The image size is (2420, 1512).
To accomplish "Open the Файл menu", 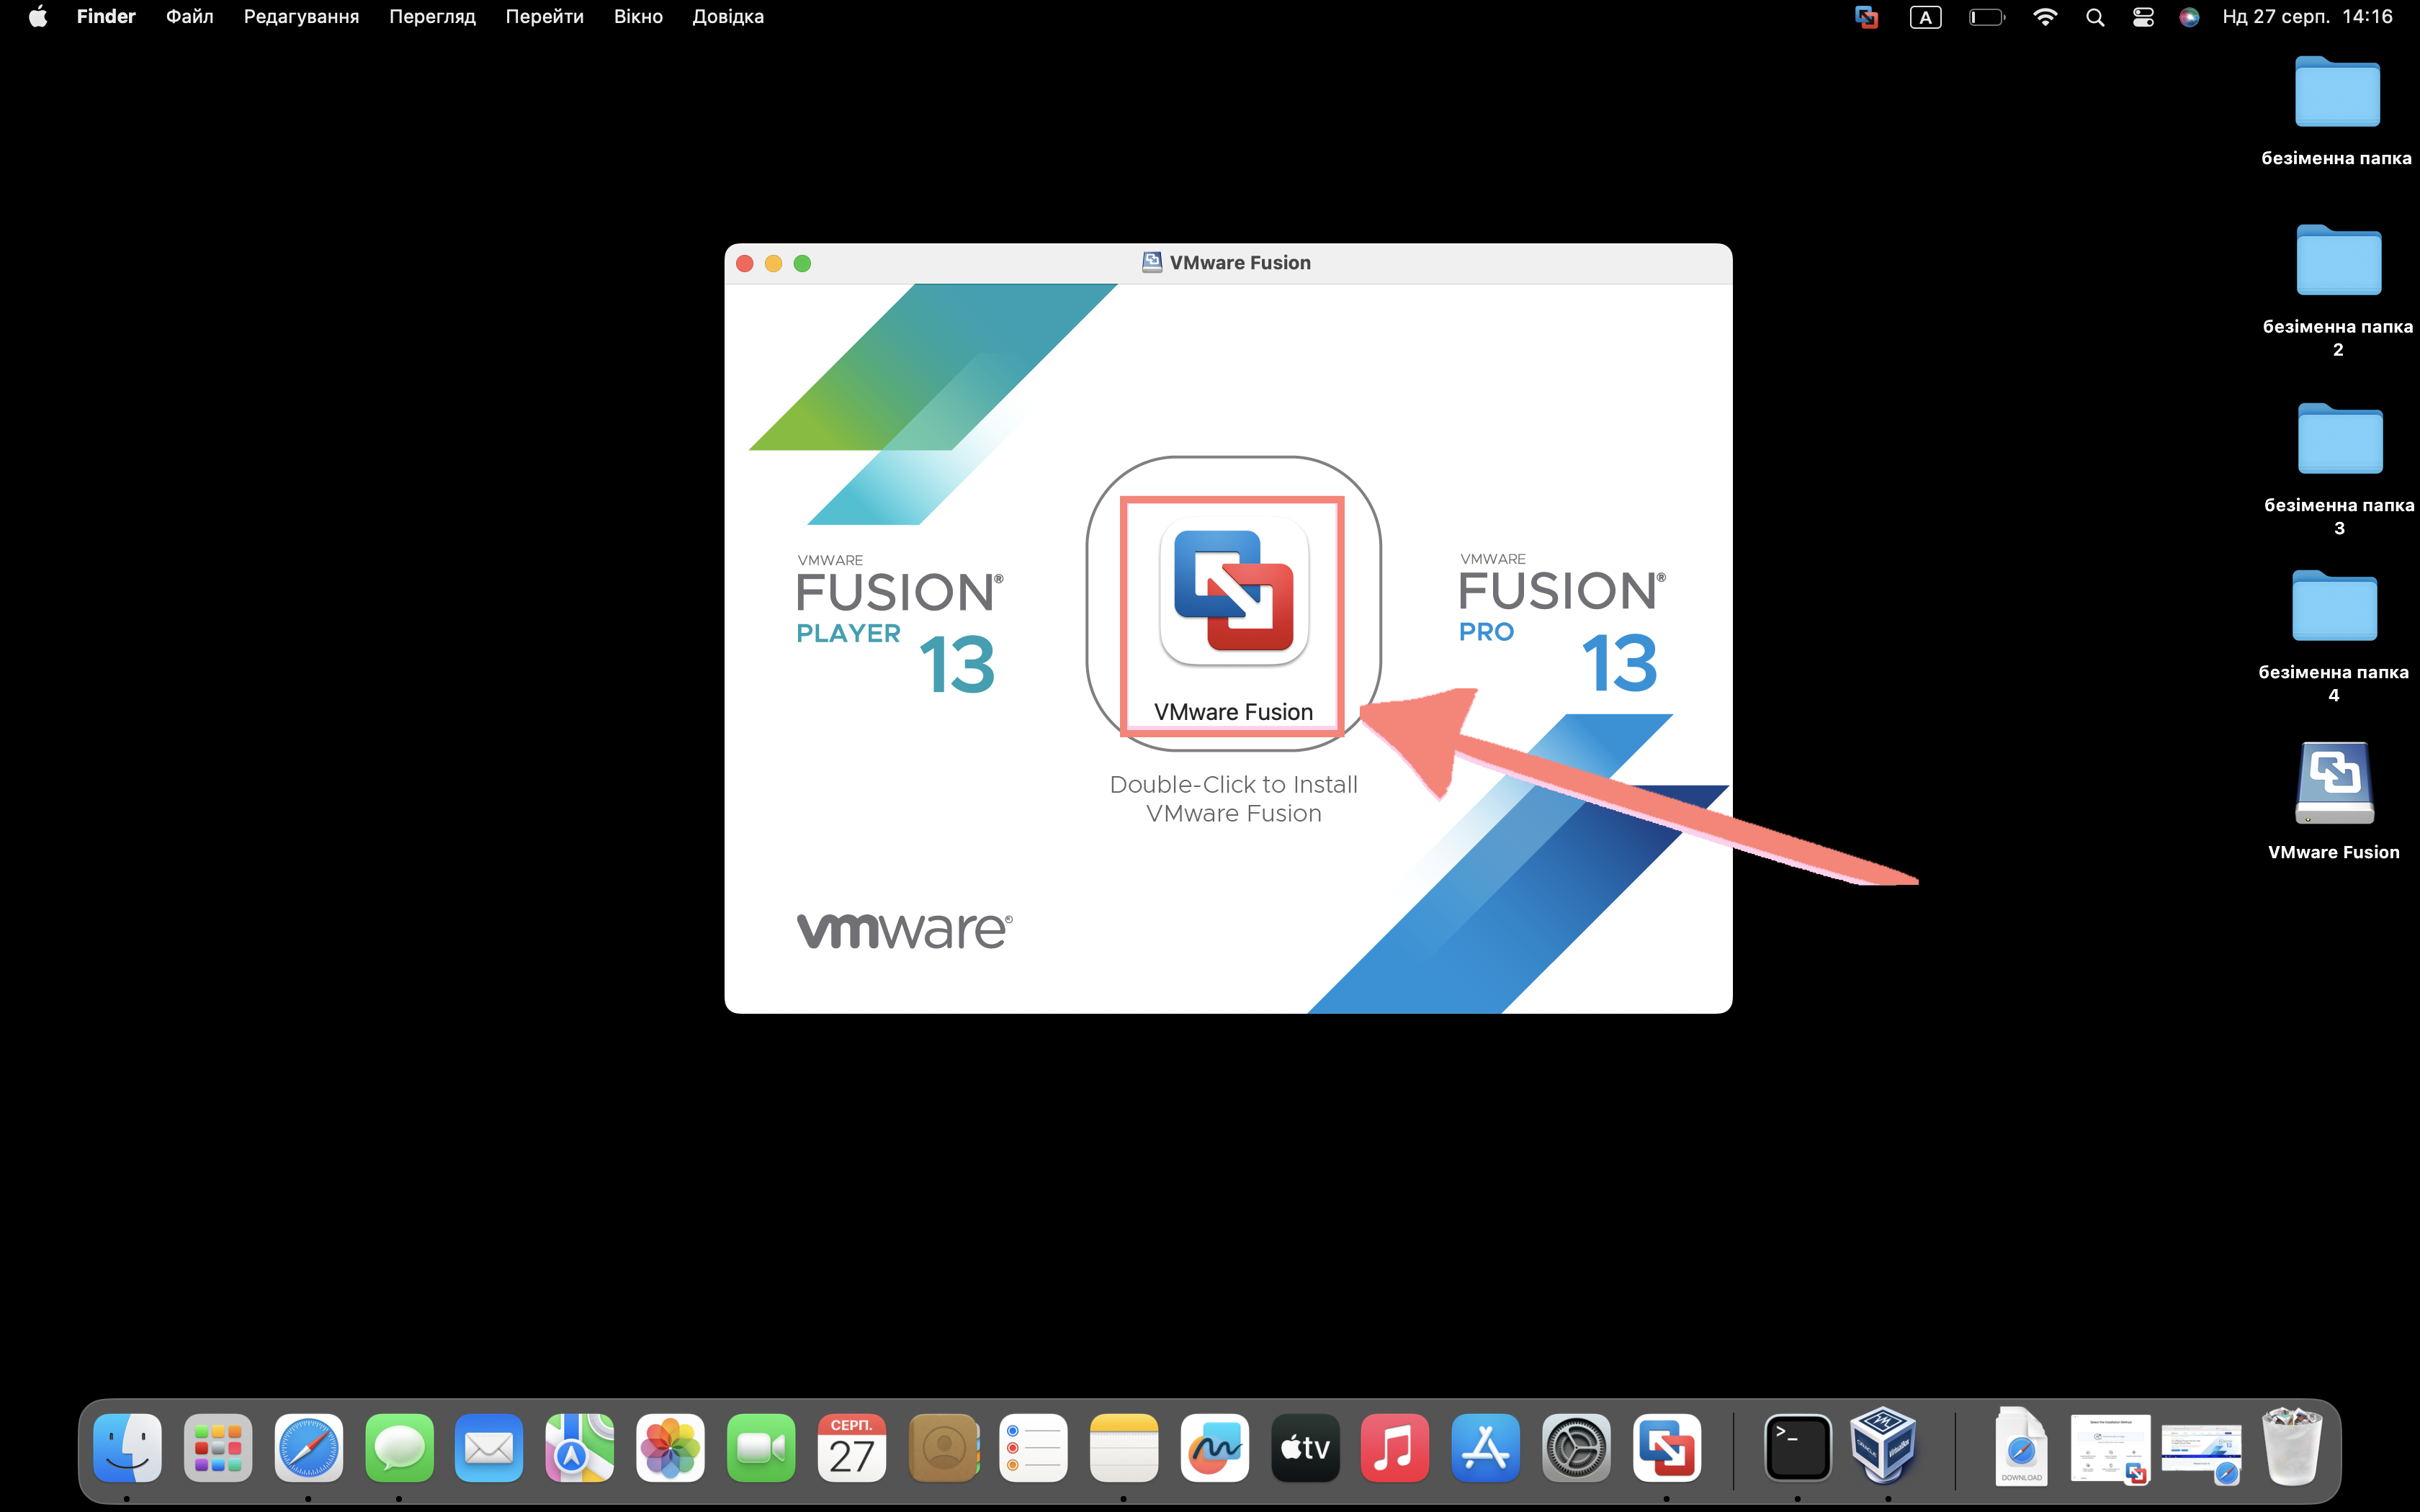I will [190, 16].
